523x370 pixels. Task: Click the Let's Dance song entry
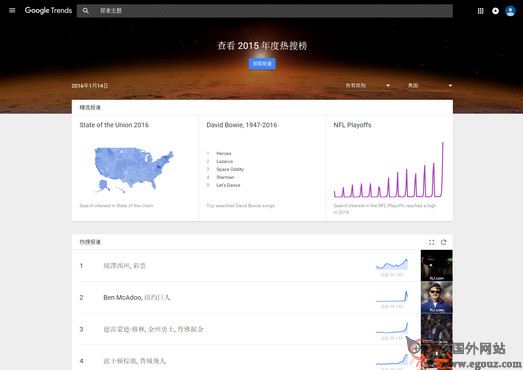(228, 185)
